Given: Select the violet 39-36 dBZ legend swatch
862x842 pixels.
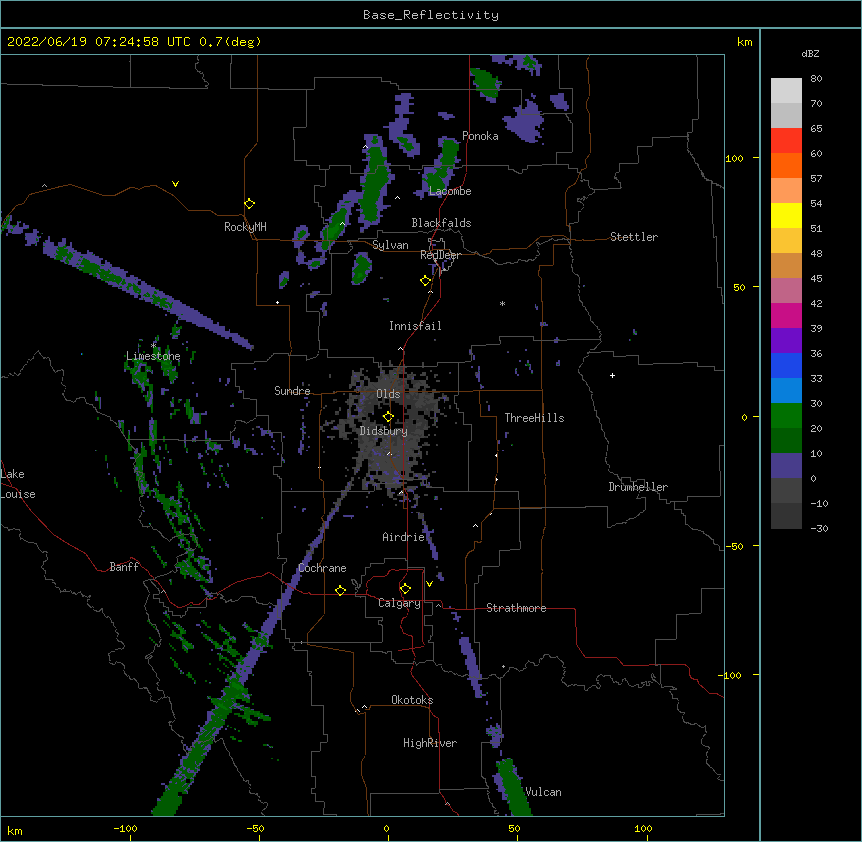Looking at the screenshot, I should pos(786,341).
